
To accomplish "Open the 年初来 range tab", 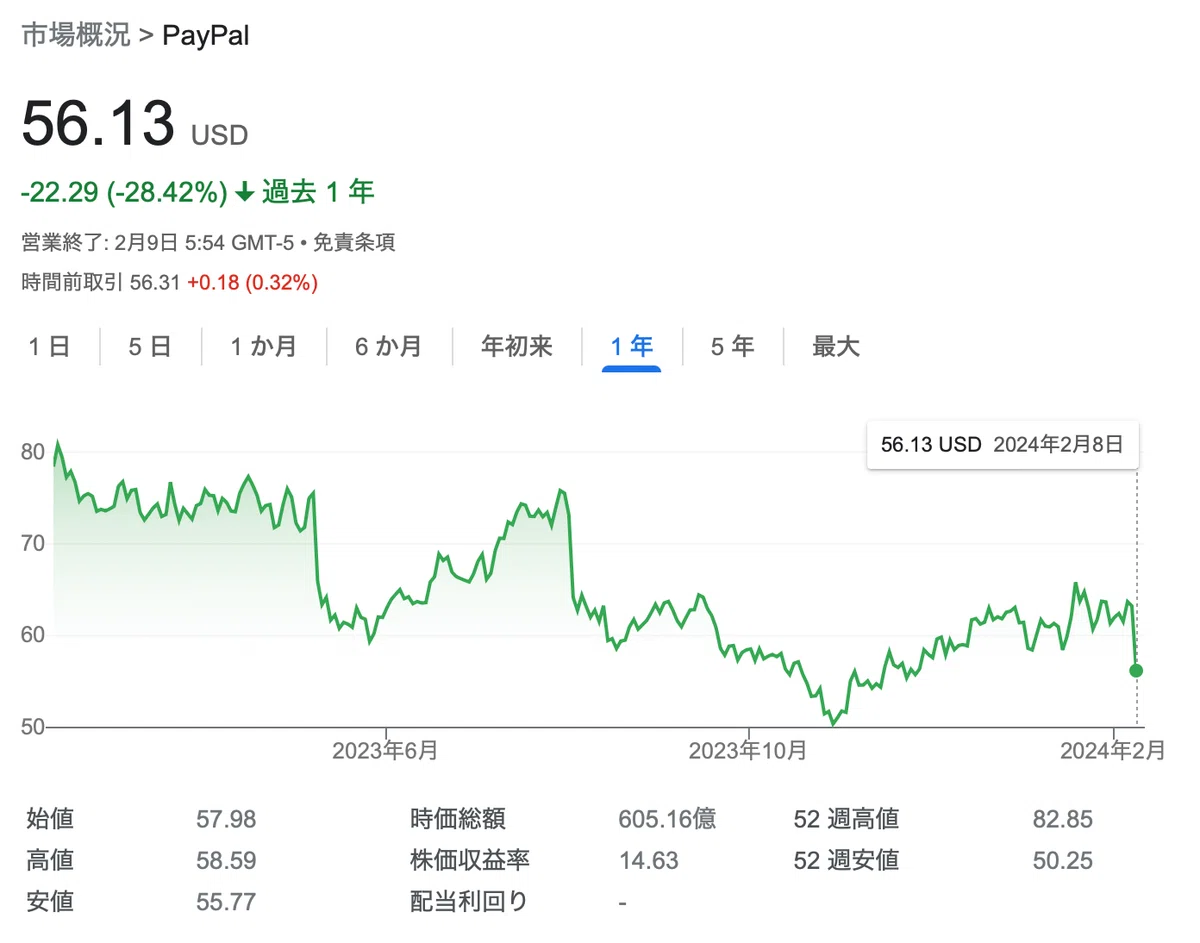I will coord(516,347).
